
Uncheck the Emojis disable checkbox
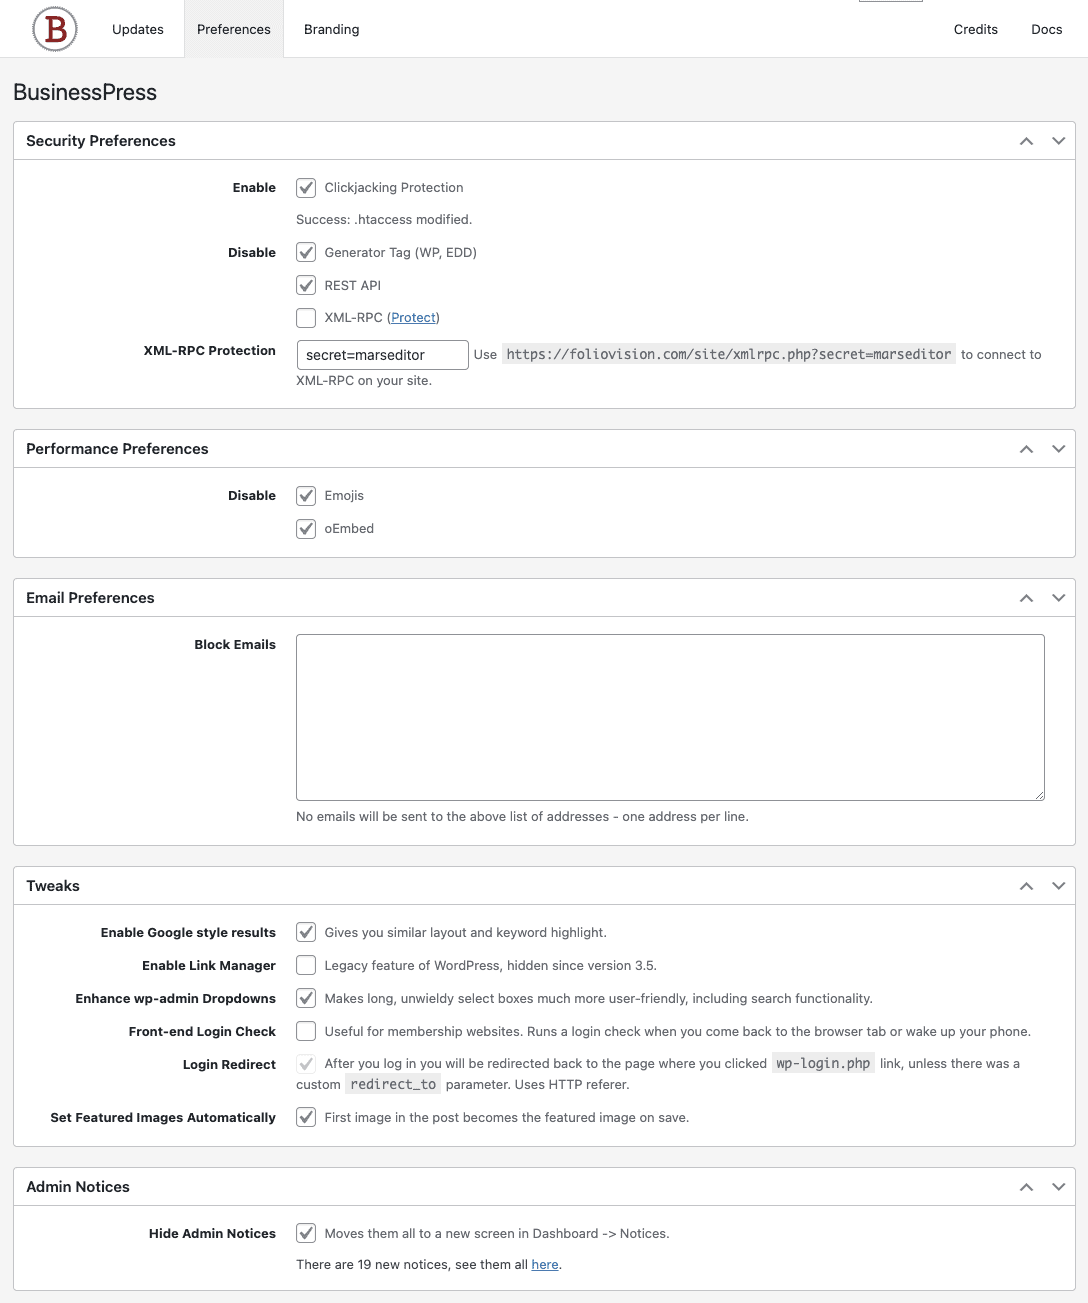(x=306, y=496)
